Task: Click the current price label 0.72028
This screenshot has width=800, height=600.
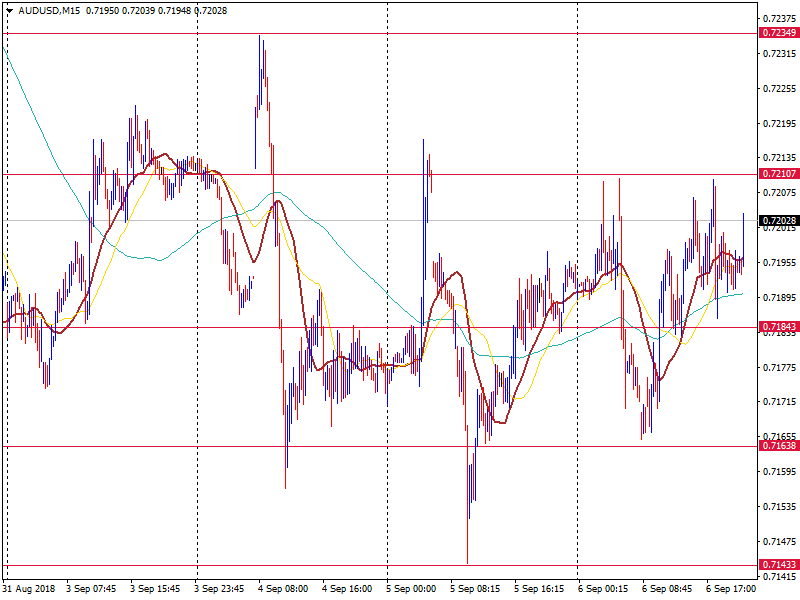Action: 778,220
